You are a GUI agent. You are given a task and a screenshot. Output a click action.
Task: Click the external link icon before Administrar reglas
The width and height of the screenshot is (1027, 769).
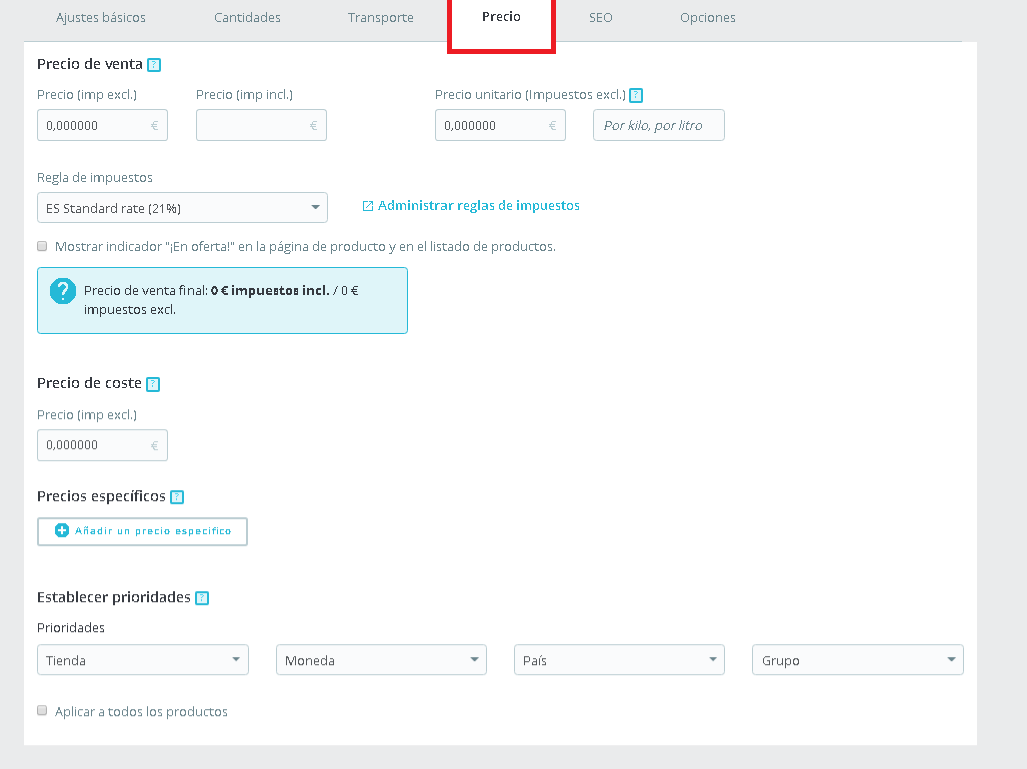tap(367, 206)
